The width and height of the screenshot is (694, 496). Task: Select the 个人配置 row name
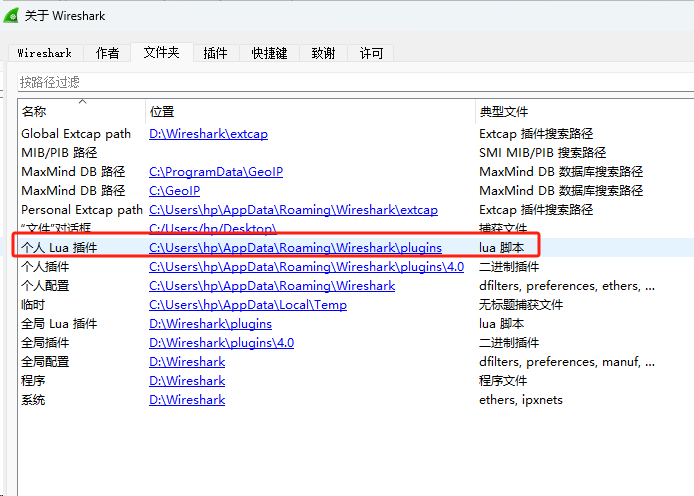[x=45, y=286]
